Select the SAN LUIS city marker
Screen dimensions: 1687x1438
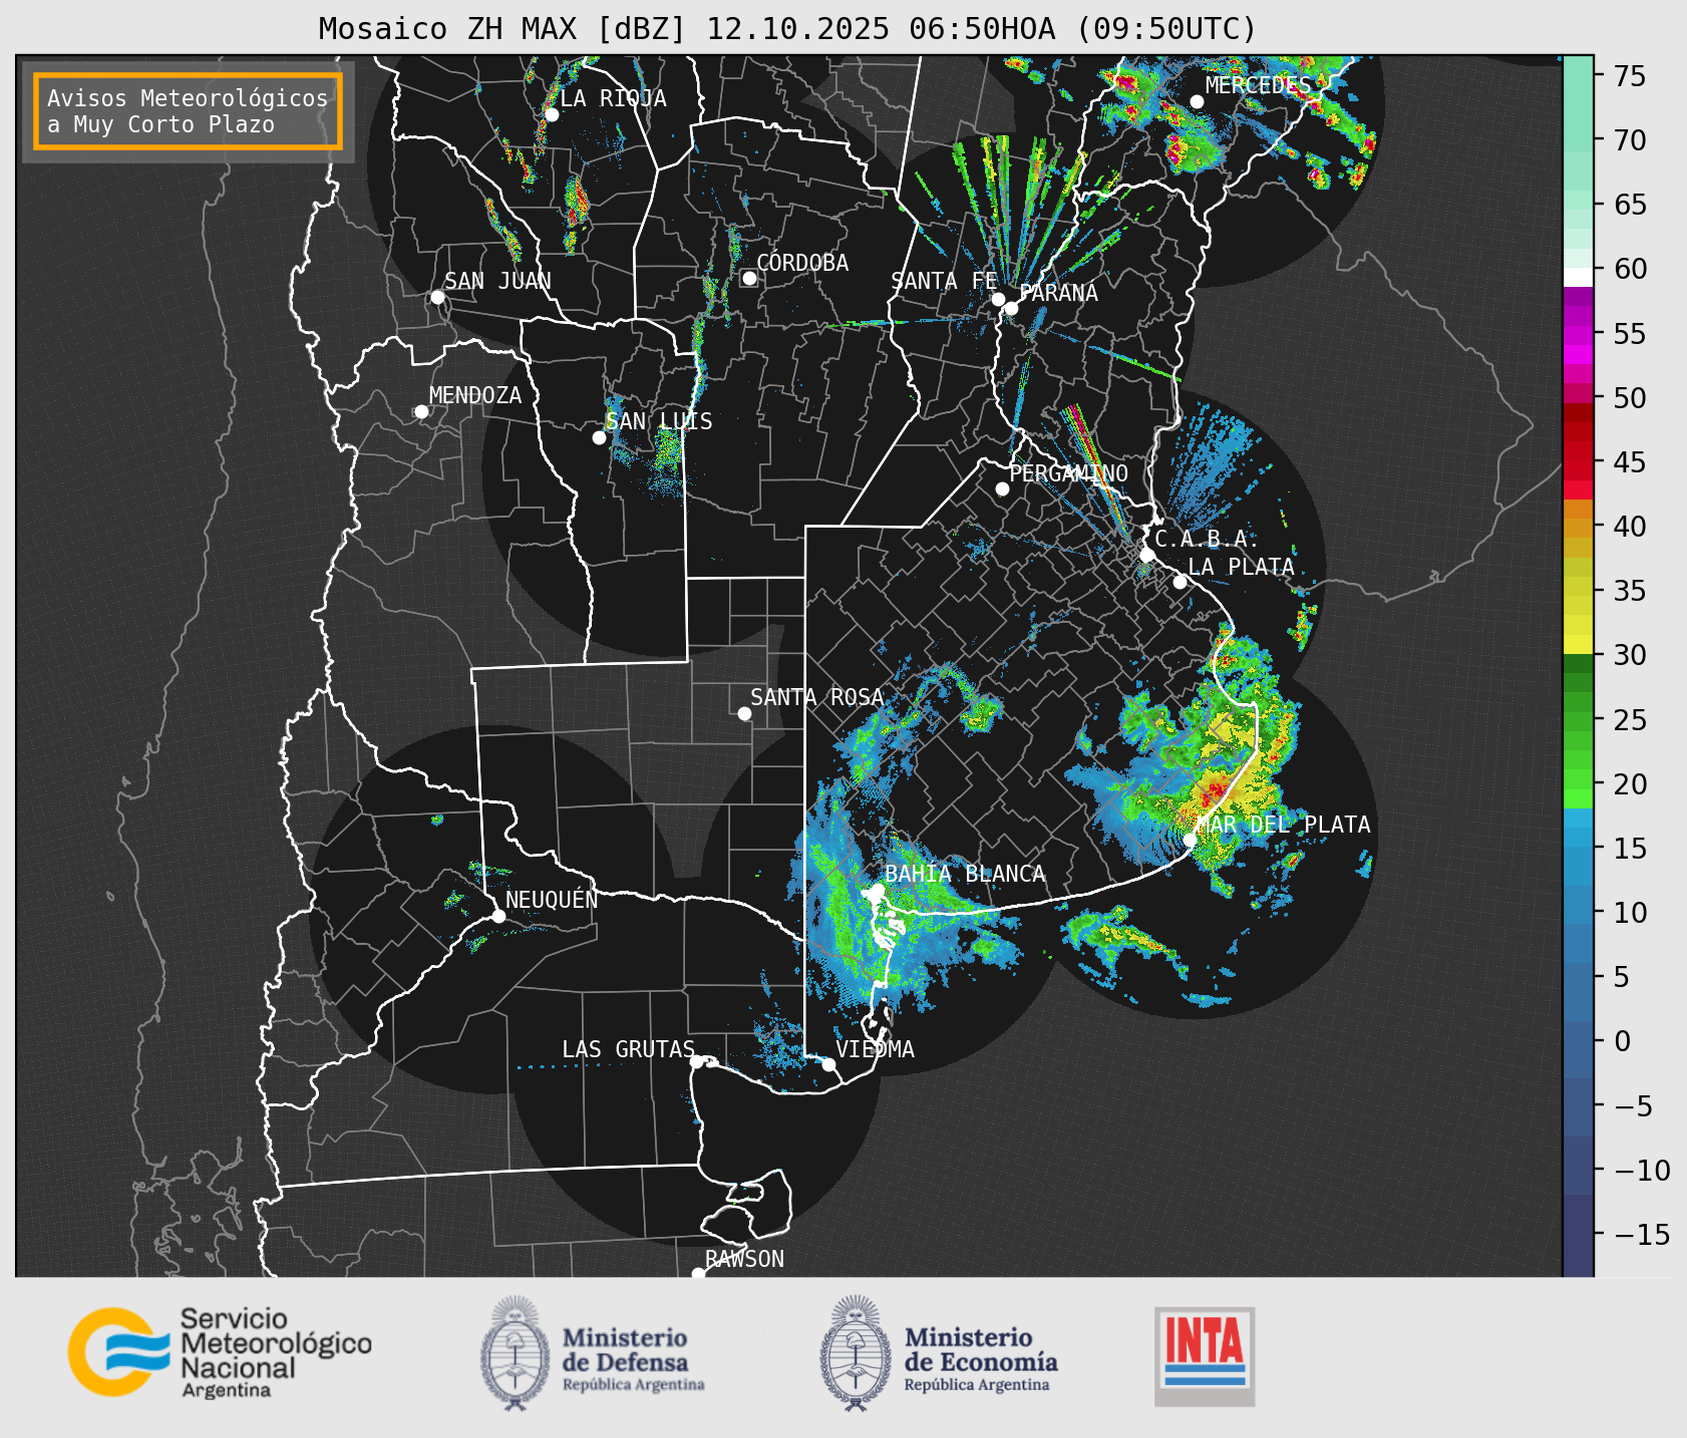coord(599,438)
